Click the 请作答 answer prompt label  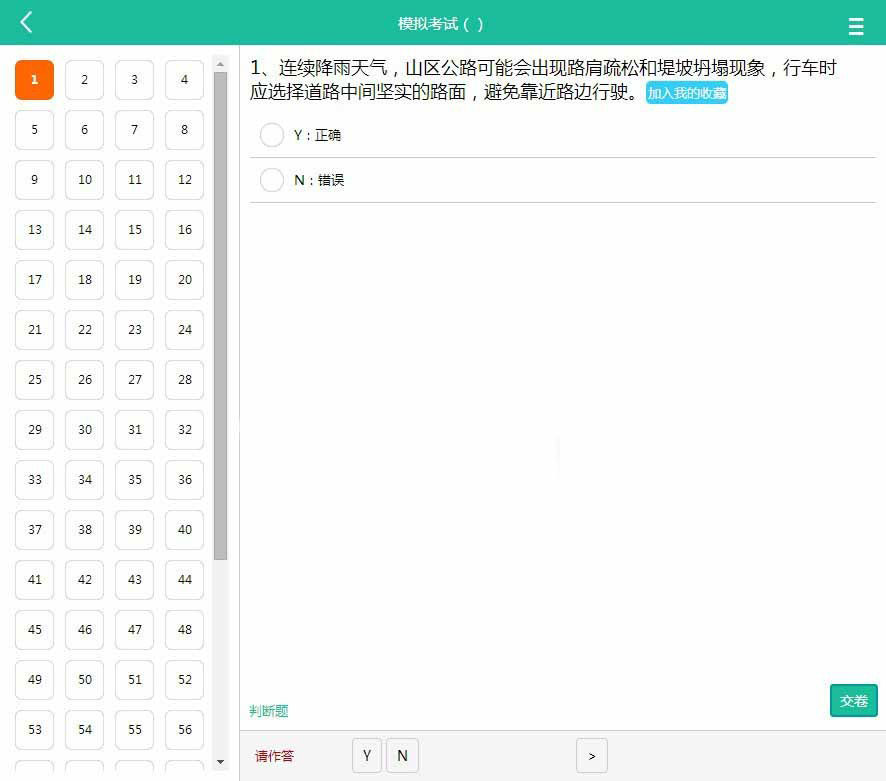[x=274, y=756]
